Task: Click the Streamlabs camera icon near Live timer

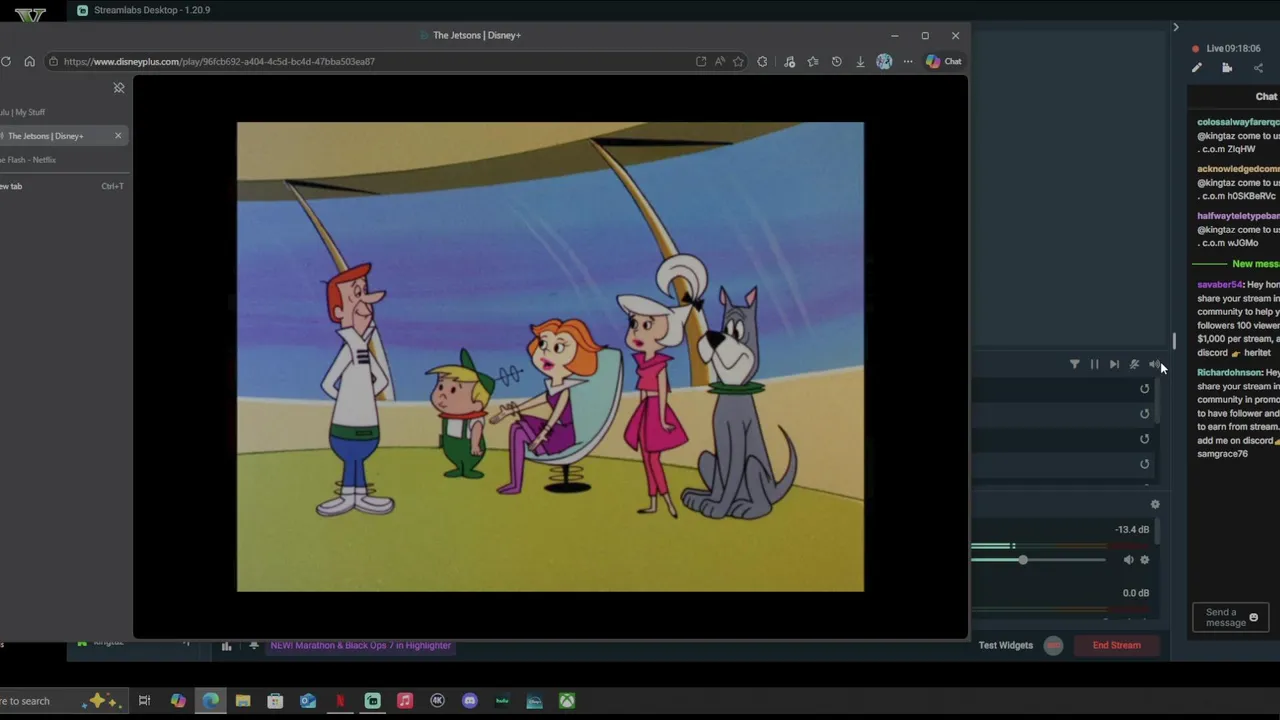Action: pyautogui.click(x=1227, y=68)
